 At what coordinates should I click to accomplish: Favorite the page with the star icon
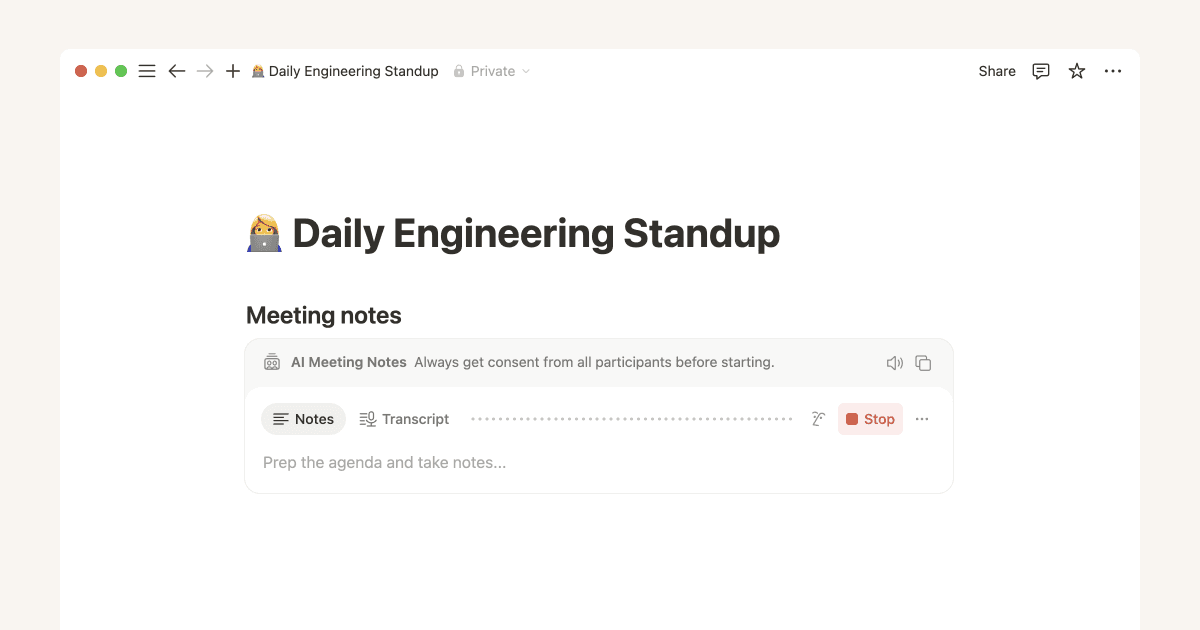click(x=1077, y=71)
